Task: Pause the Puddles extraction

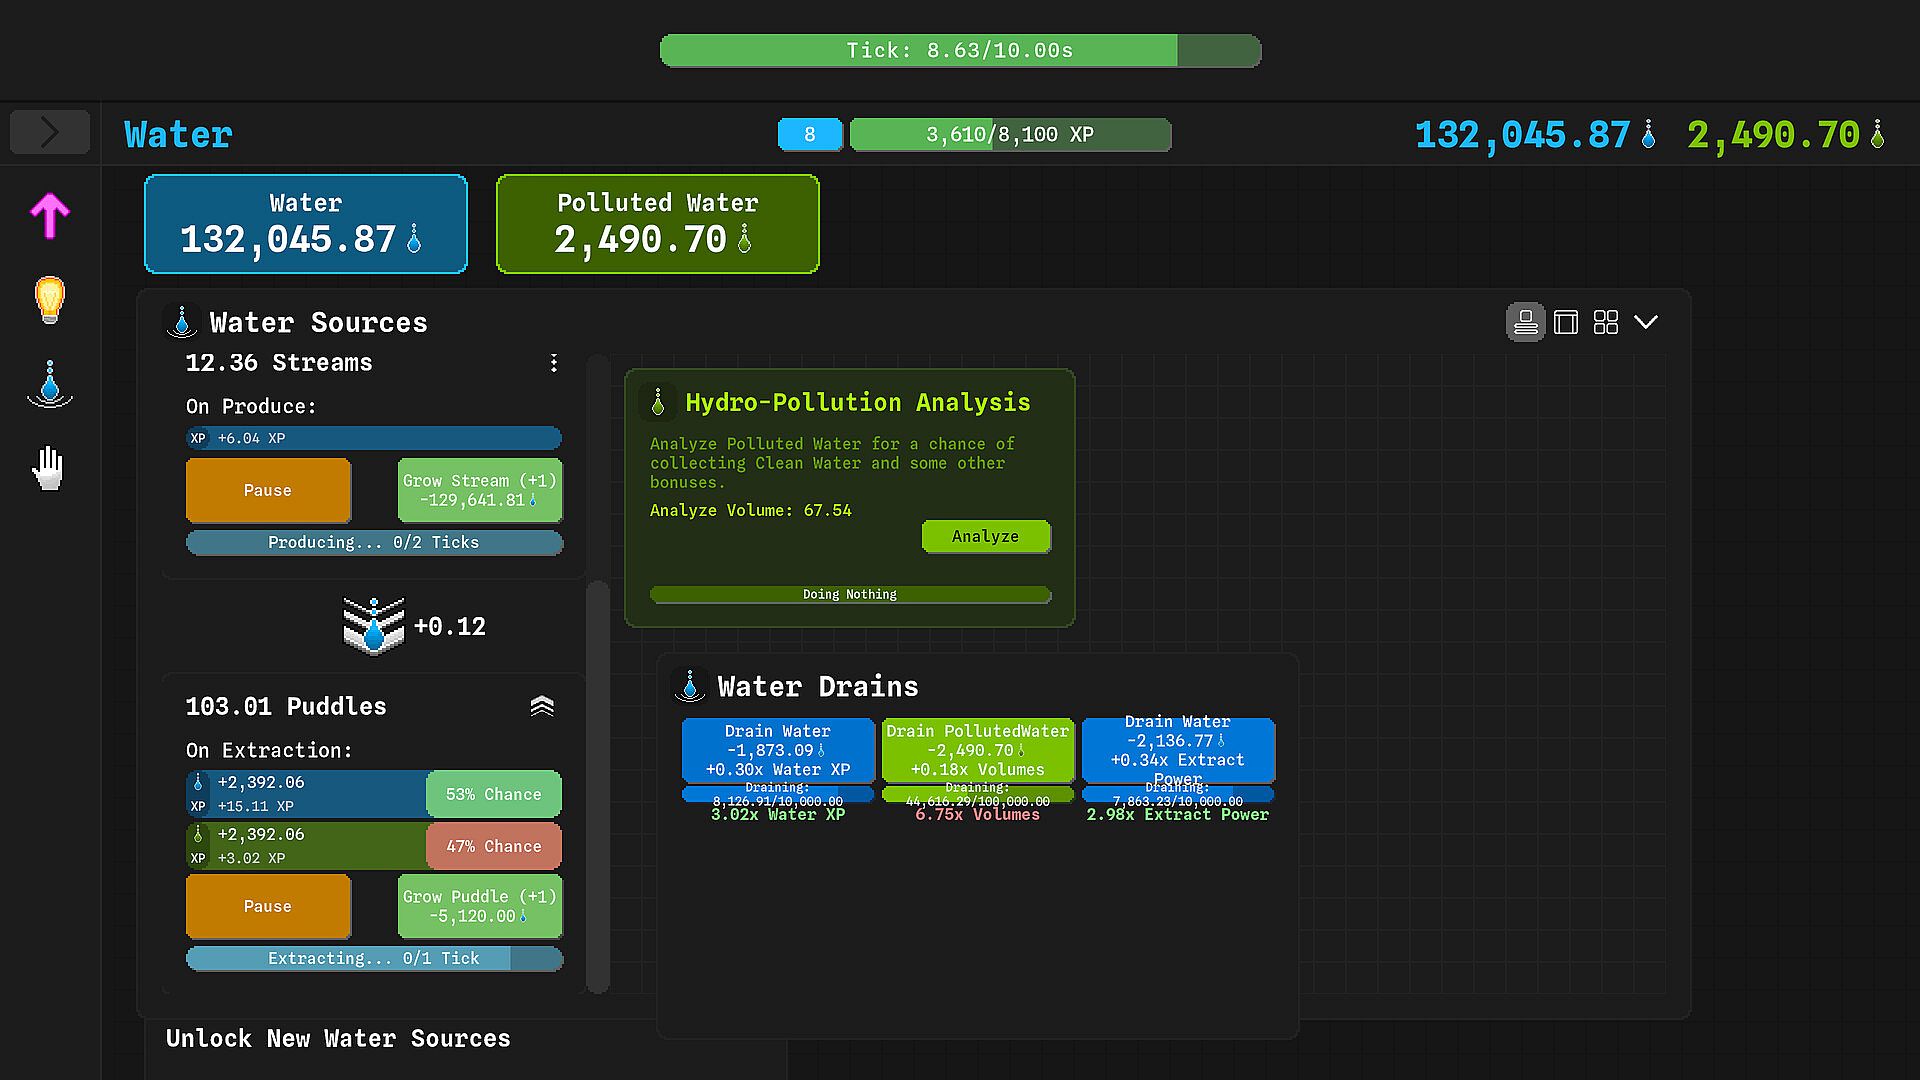Action: pos(268,906)
